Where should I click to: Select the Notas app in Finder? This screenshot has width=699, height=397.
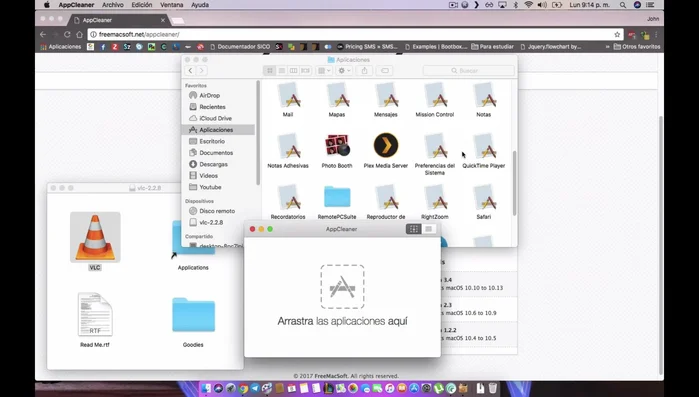[x=484, y=95]
